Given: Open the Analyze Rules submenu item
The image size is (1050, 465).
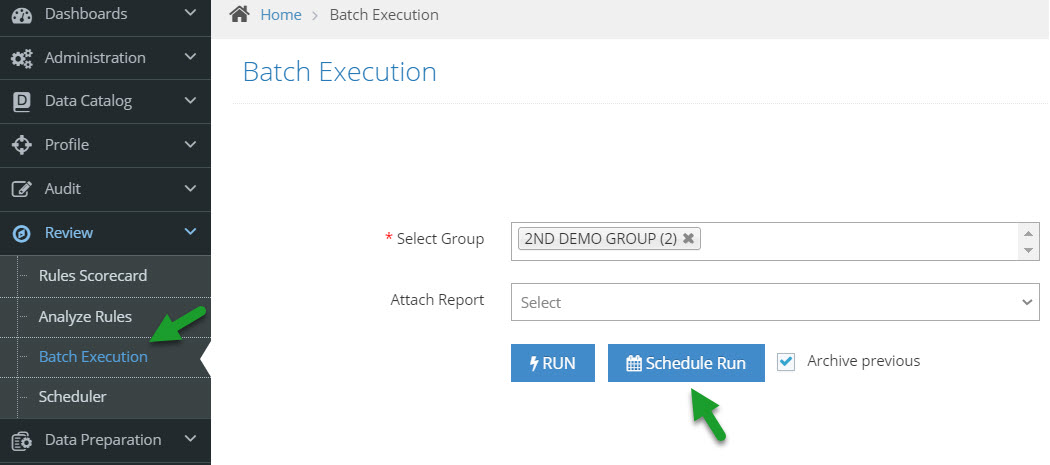Looking at the screenshot, I should [85, 317].
